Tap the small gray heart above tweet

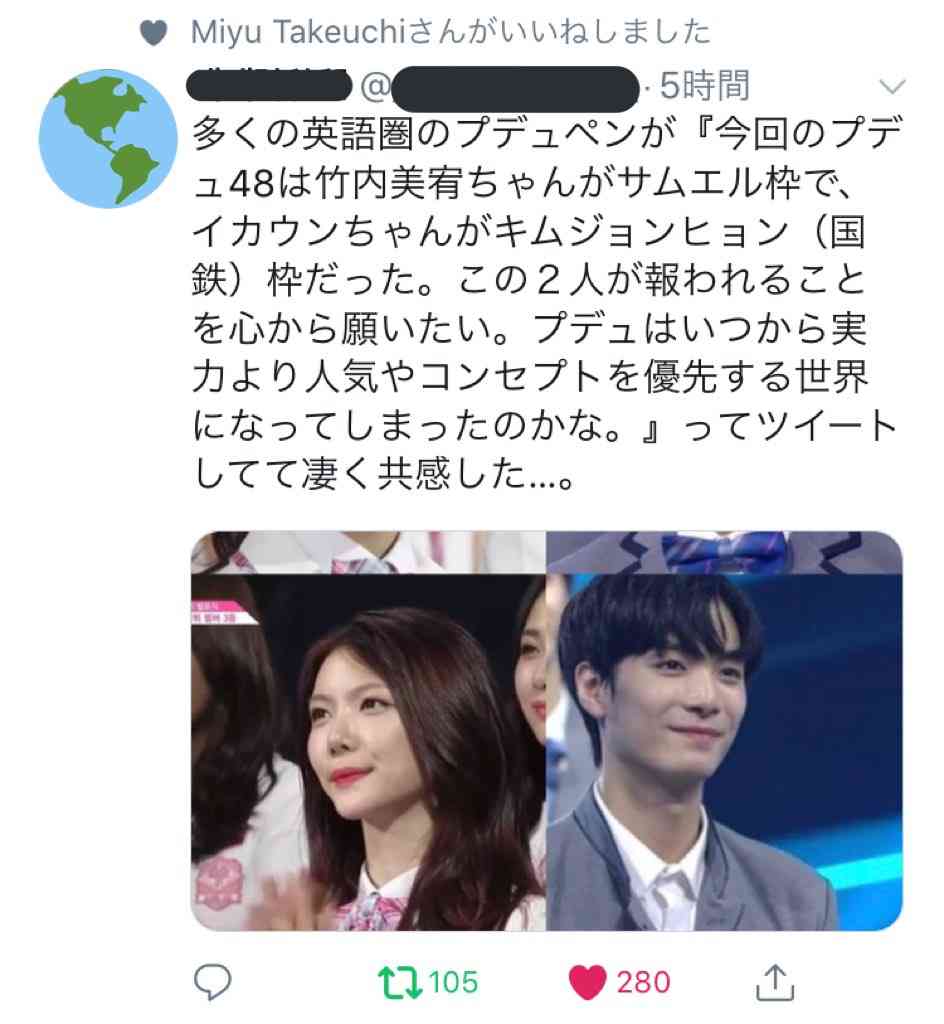154,32
